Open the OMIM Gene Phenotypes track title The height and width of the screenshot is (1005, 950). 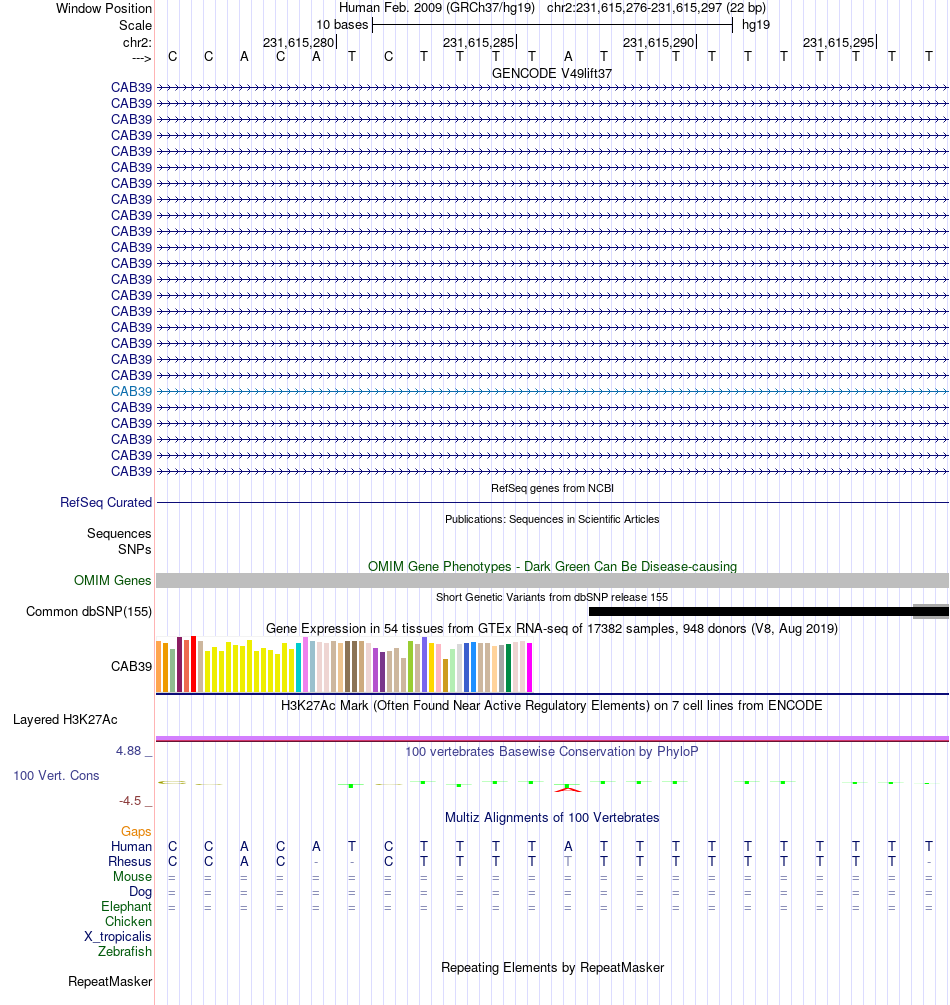[552, 567]
